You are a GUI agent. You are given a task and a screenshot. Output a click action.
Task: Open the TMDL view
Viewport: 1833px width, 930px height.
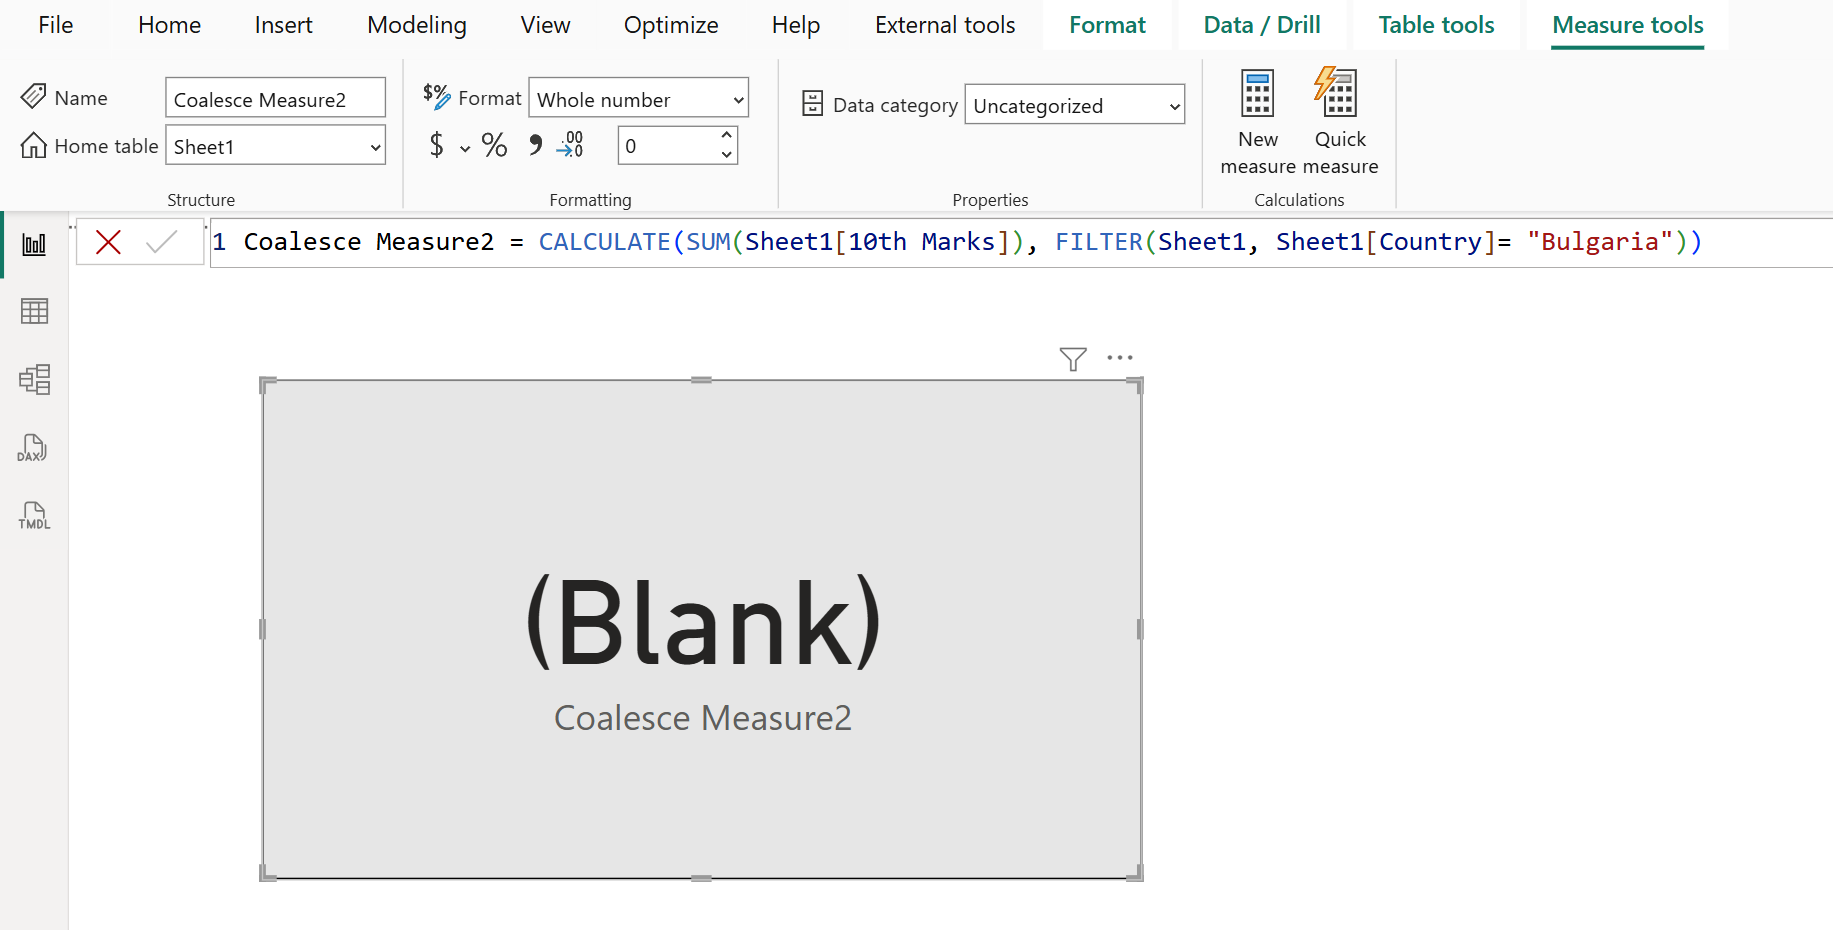(33, 515)
